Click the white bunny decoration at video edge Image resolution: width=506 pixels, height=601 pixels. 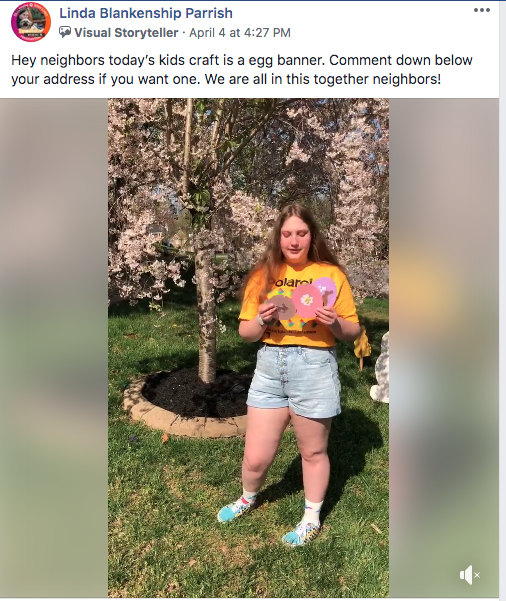380,368
